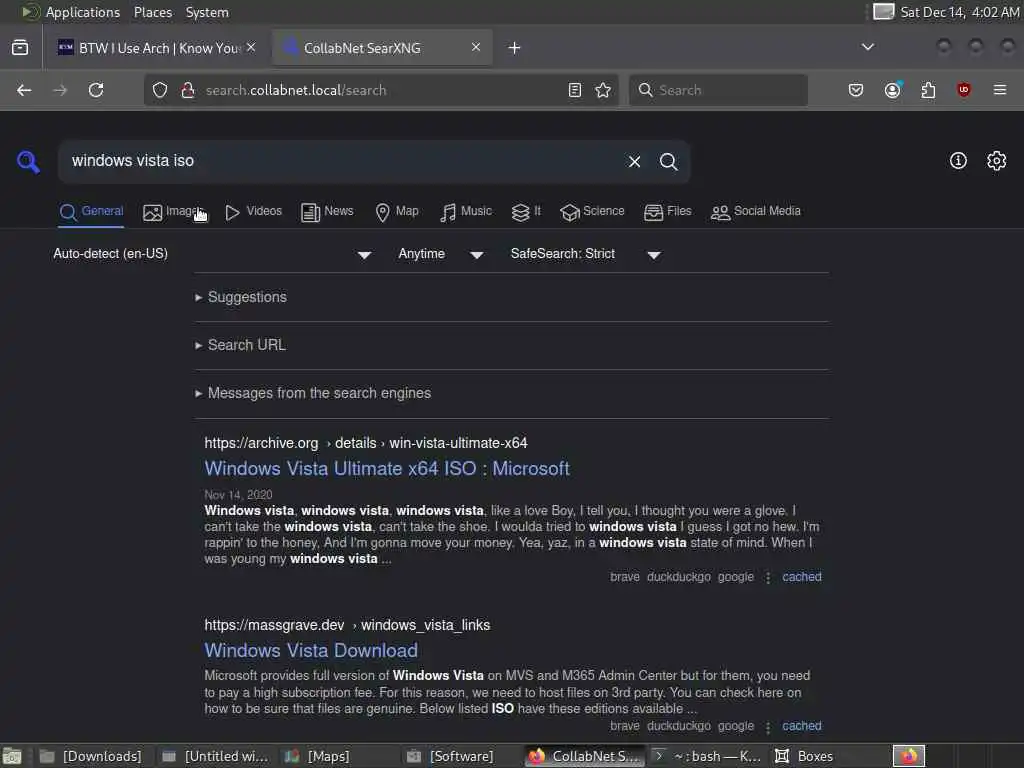The height and width of the screenshot is (768, 1024).
Task: Open the uBlock Origin extension icon
Action: [x=963, y=89]
